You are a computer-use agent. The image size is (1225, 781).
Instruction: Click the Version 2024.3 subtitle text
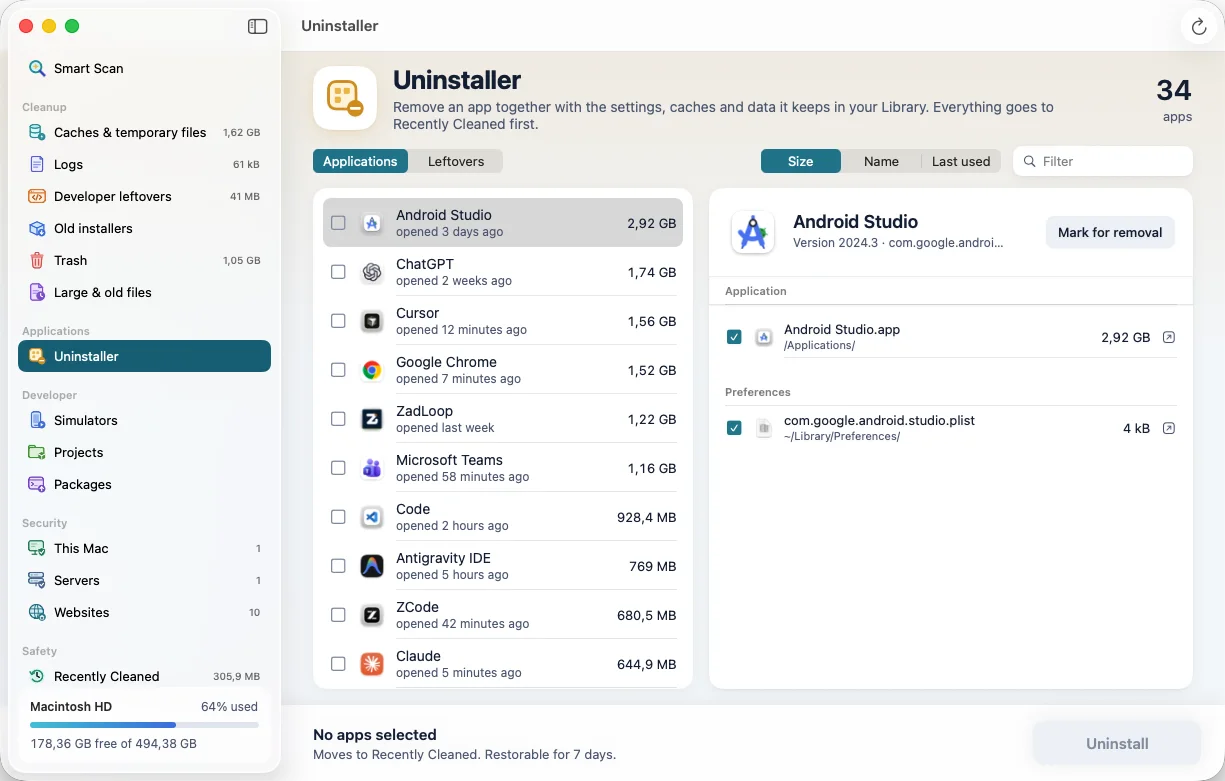pyautogui.click(x=898, y=243)
